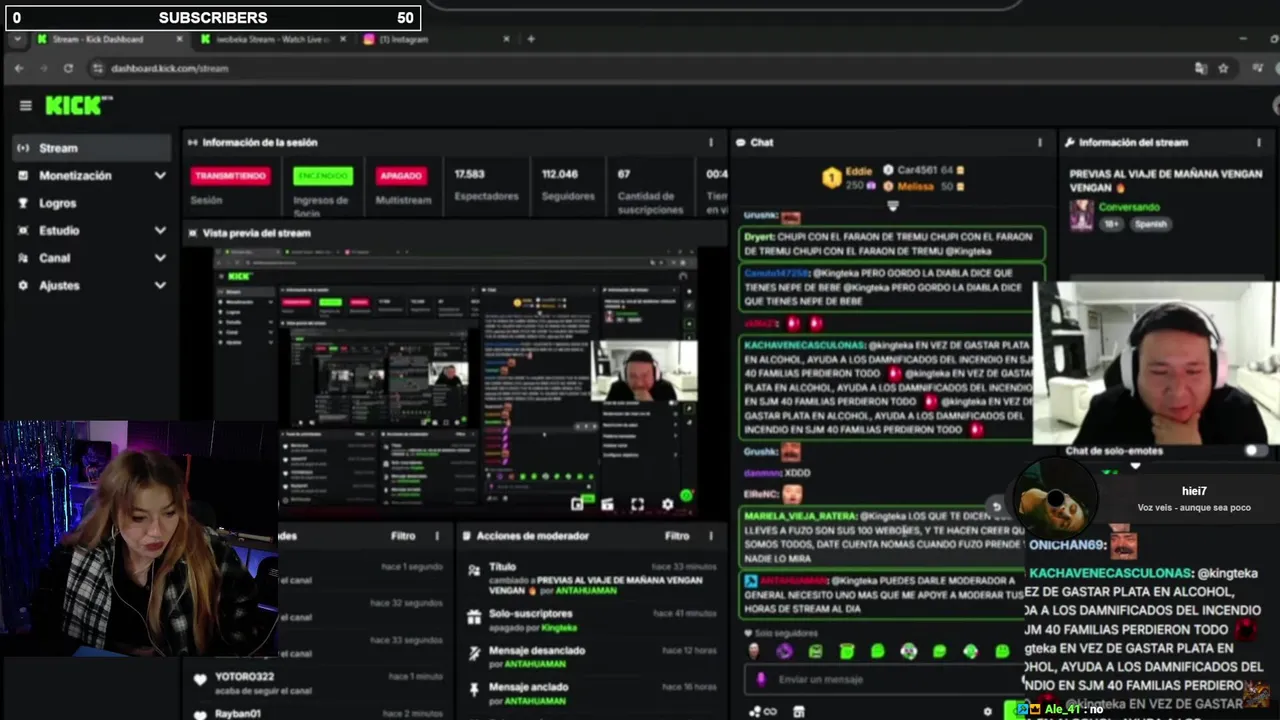1280x720 pixels.
Task: Open the hamburger menu beside Kick logo
Action: click(x=25, y=105)
